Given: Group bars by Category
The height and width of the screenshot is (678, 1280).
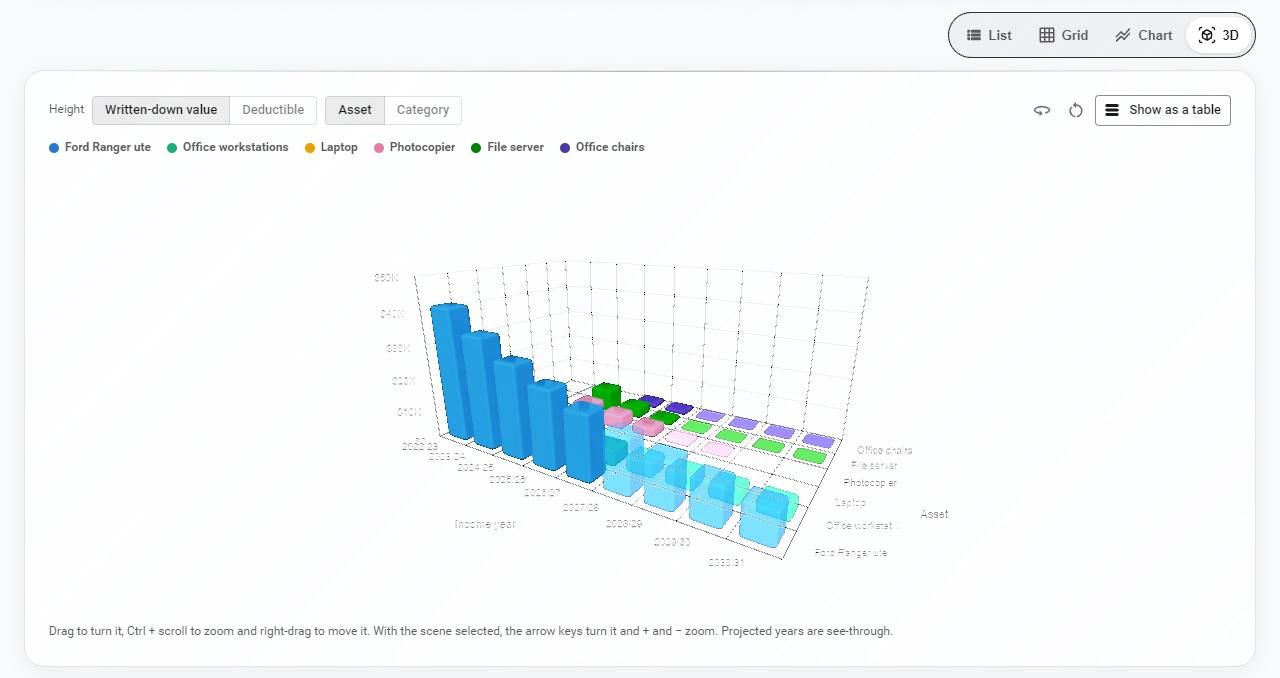Looking at the screenshot, I should click(x=423, y=110).
